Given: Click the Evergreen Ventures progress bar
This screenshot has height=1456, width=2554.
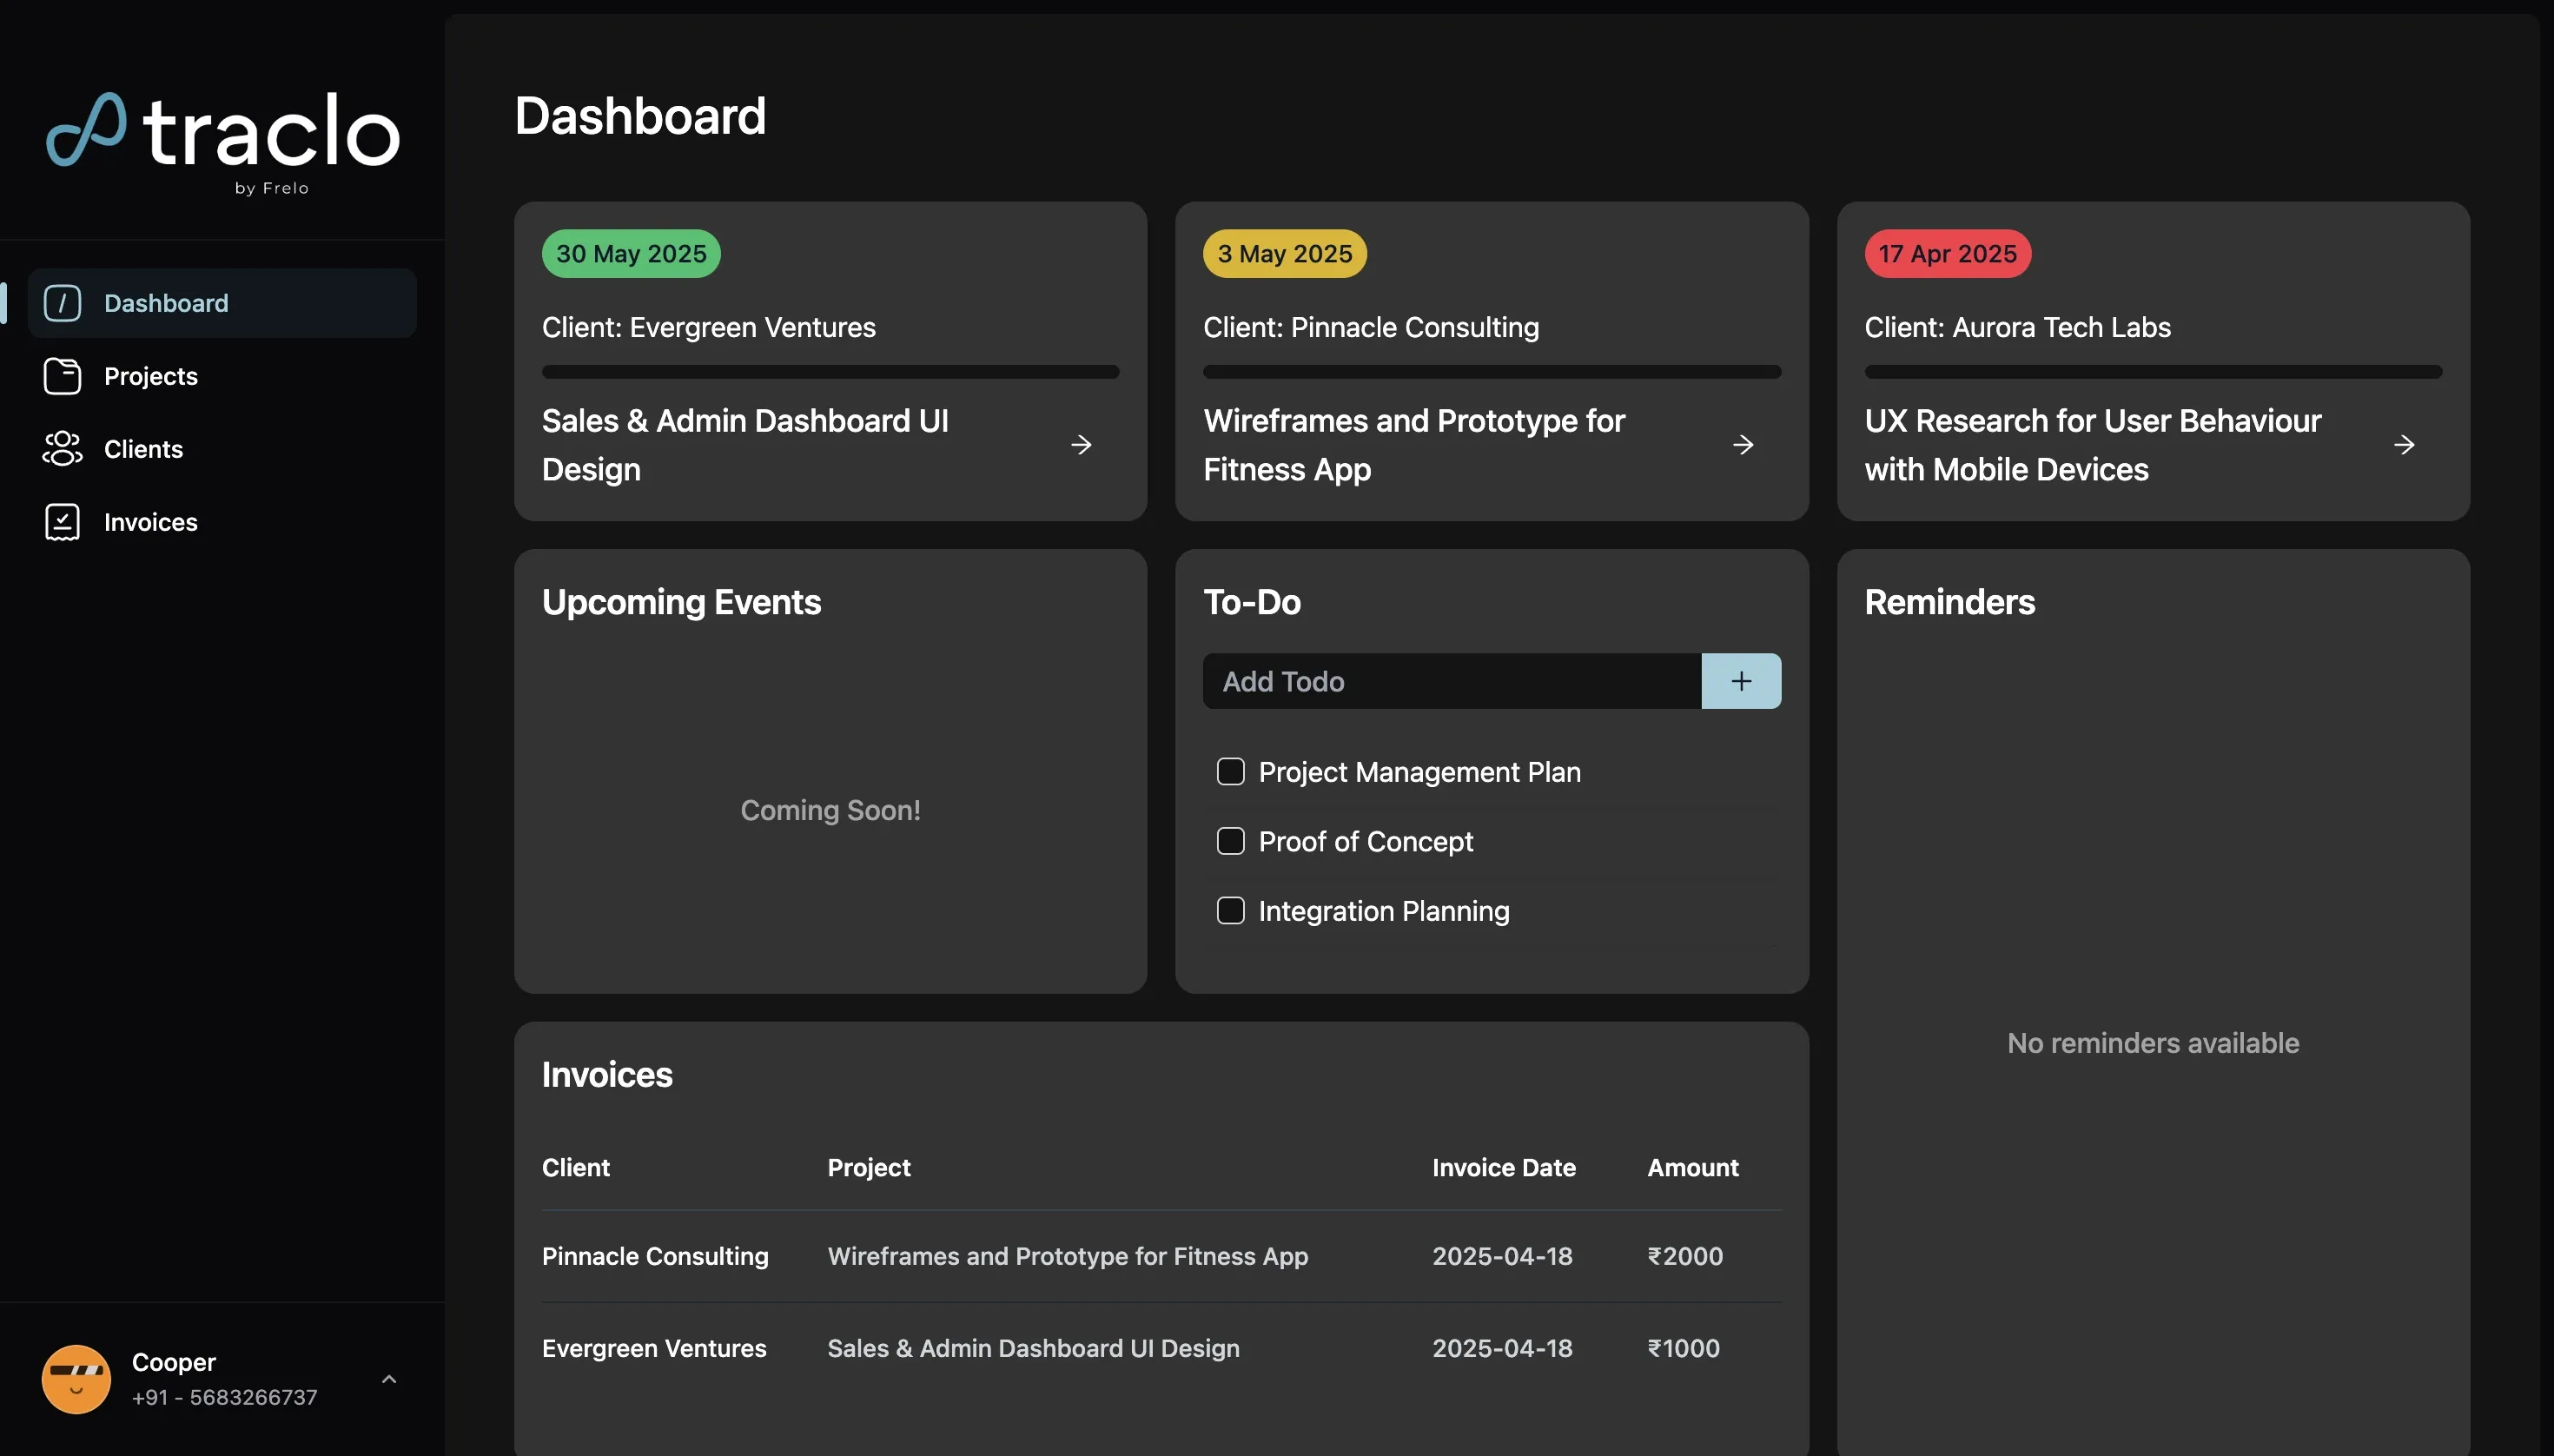Looking at the screenshot, I should [830, 372].
